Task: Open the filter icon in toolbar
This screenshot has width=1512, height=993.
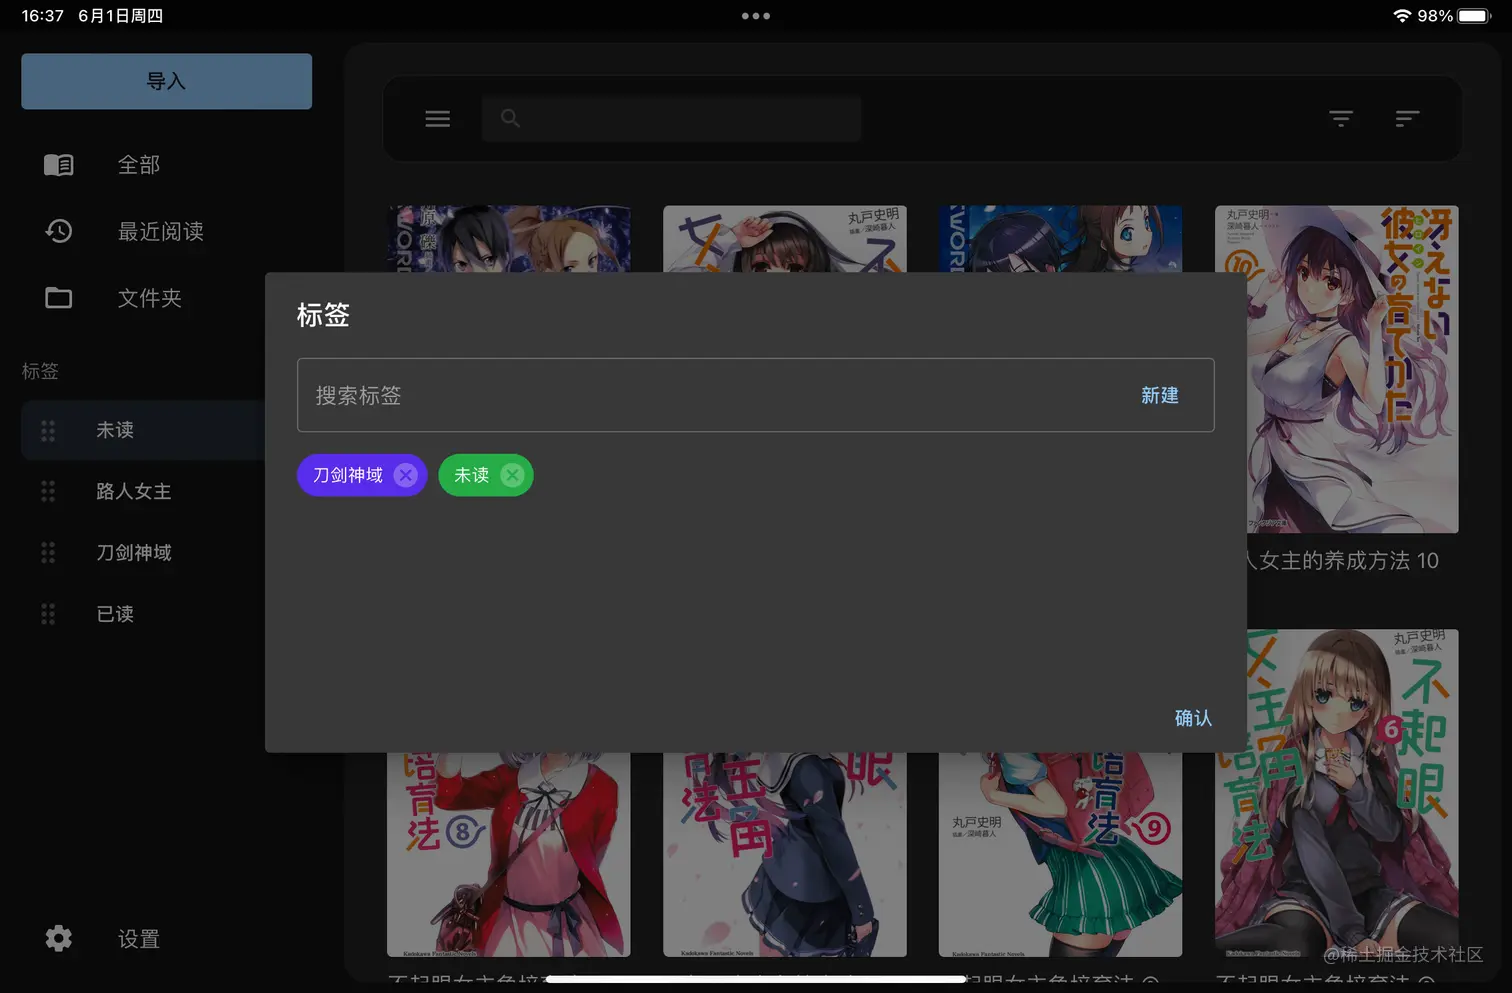Action: pyautogui.click(x=1341, y=119)
